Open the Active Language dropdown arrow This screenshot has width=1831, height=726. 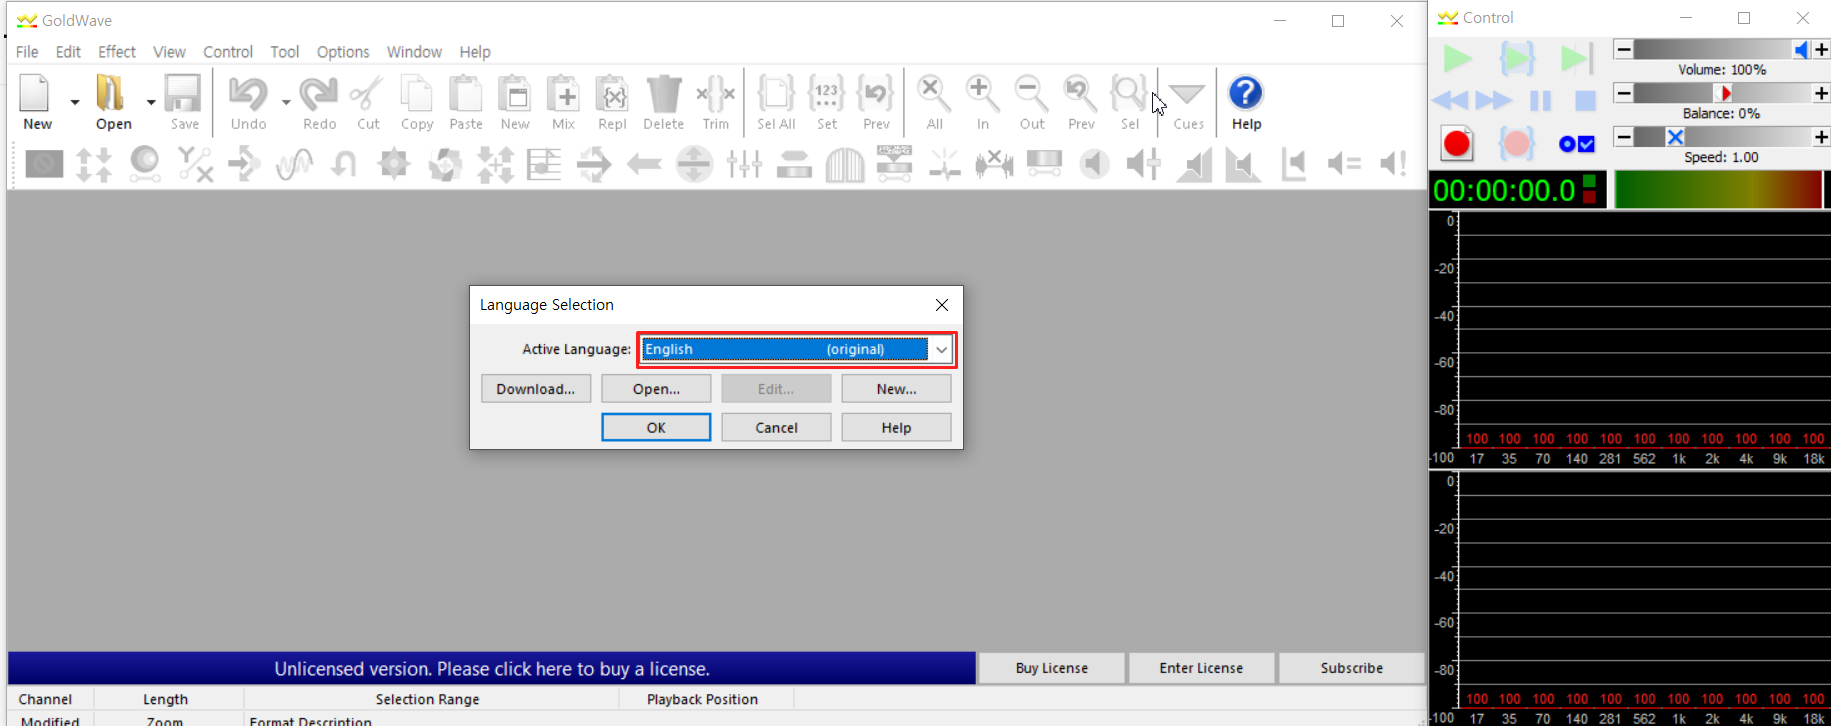tap(941, 350)
